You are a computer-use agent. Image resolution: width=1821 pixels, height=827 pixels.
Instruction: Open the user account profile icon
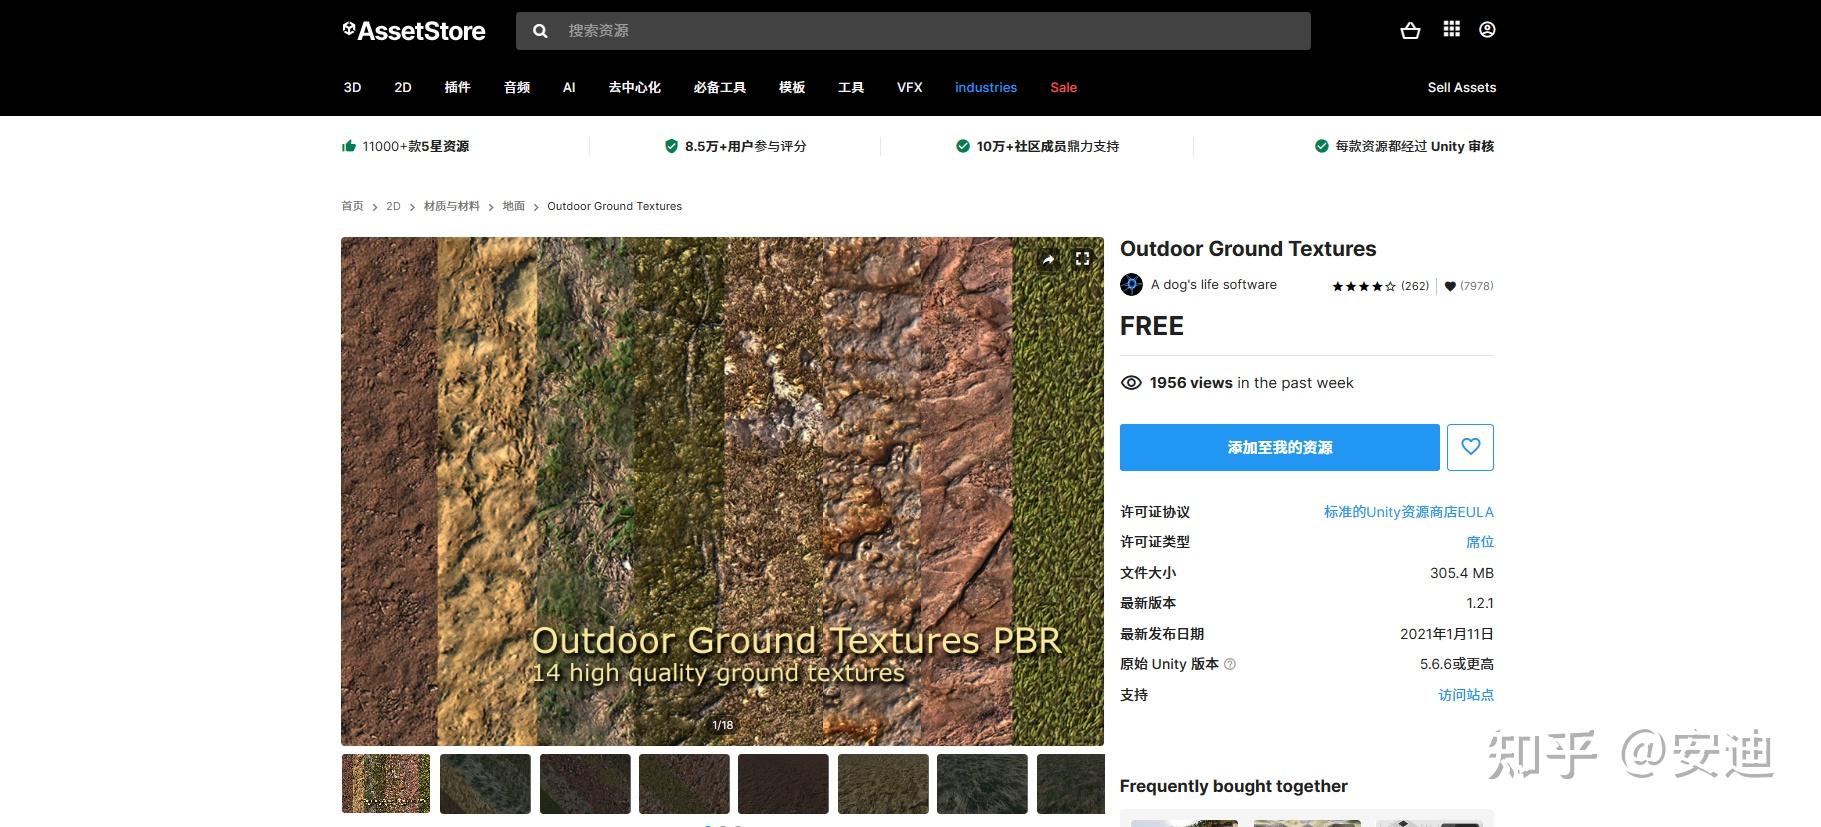coord(1487,30)
